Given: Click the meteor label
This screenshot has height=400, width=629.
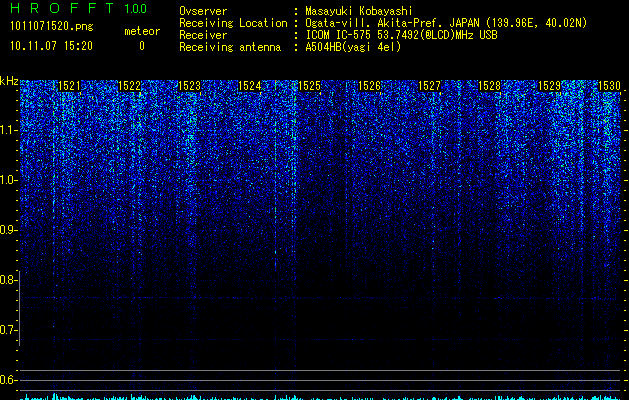Looking at the screenshot, I should [x=142, y=31].
